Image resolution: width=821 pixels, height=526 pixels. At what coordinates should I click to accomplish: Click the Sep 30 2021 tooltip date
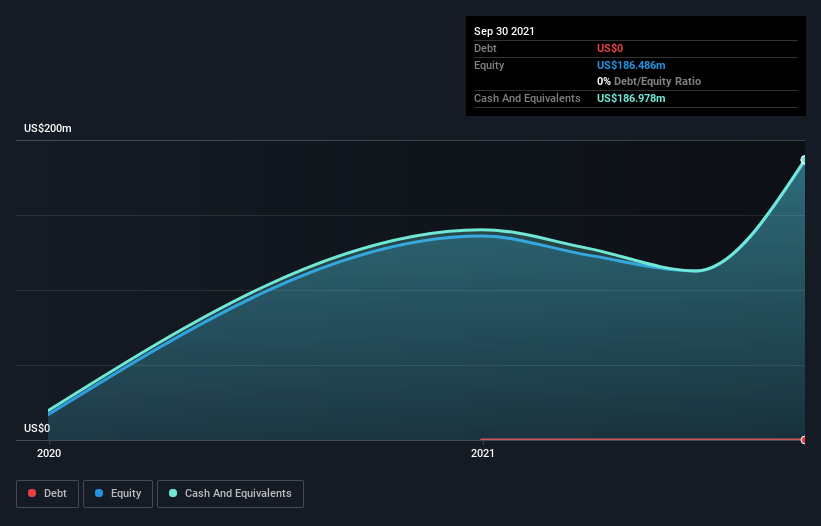pos(504,31)
